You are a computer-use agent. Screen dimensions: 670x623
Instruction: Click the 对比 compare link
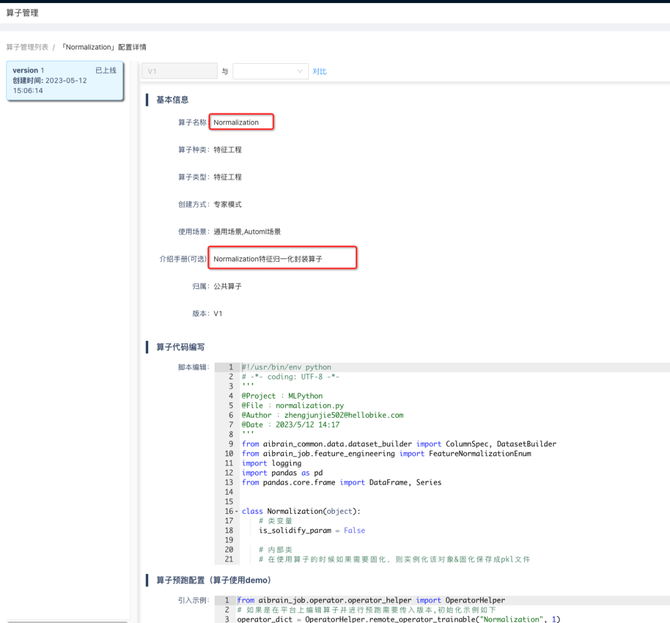click(x=319, y=71)
